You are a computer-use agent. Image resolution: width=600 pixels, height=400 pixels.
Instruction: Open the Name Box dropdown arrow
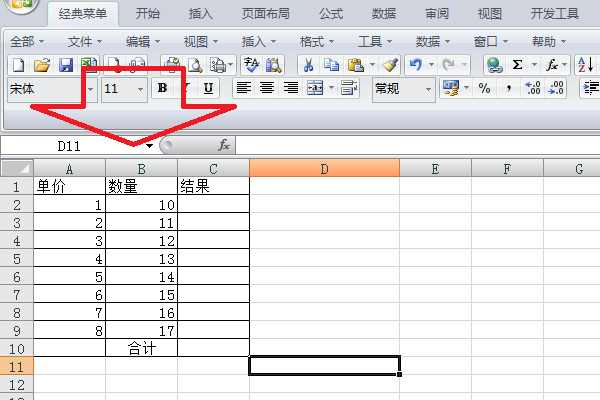point(150,146)
